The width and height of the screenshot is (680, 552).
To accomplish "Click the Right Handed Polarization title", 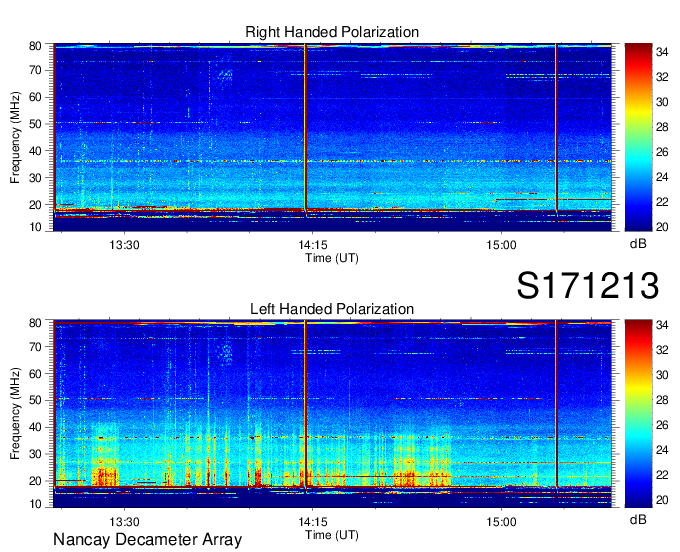I will pos(332,32).
